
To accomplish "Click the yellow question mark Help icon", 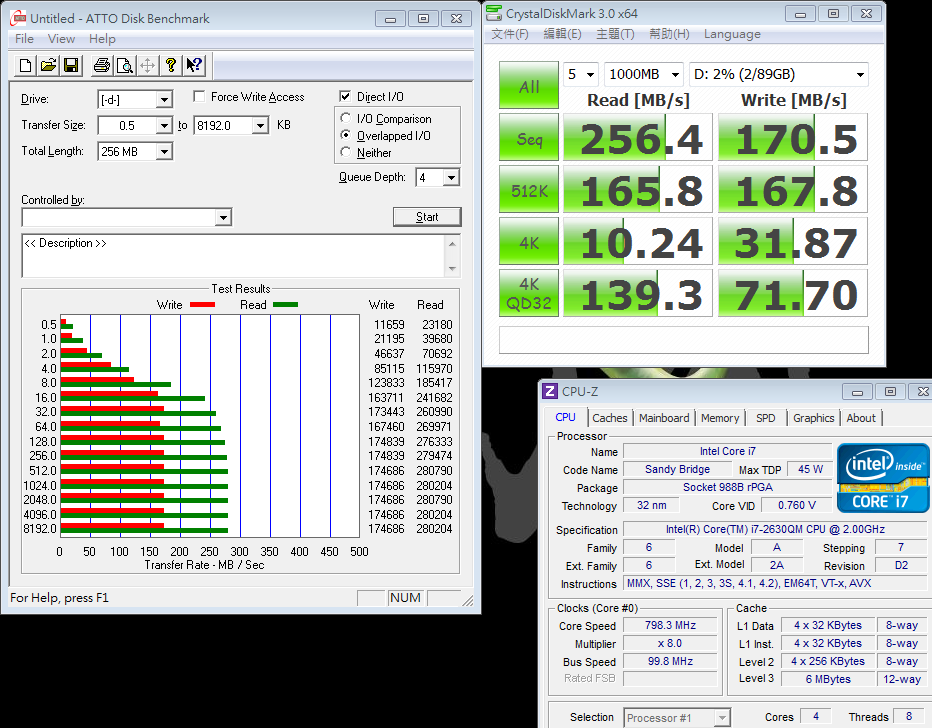I will coord(171,65).
